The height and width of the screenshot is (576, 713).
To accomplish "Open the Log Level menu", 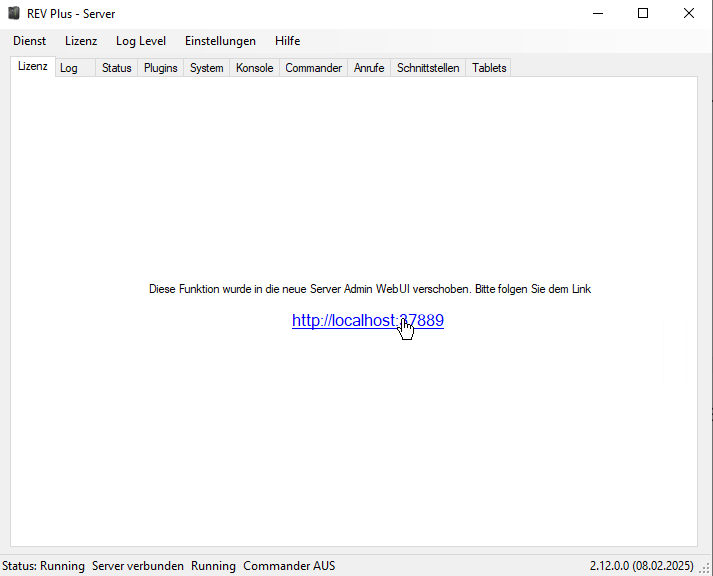I will click(x=141, y=41).
